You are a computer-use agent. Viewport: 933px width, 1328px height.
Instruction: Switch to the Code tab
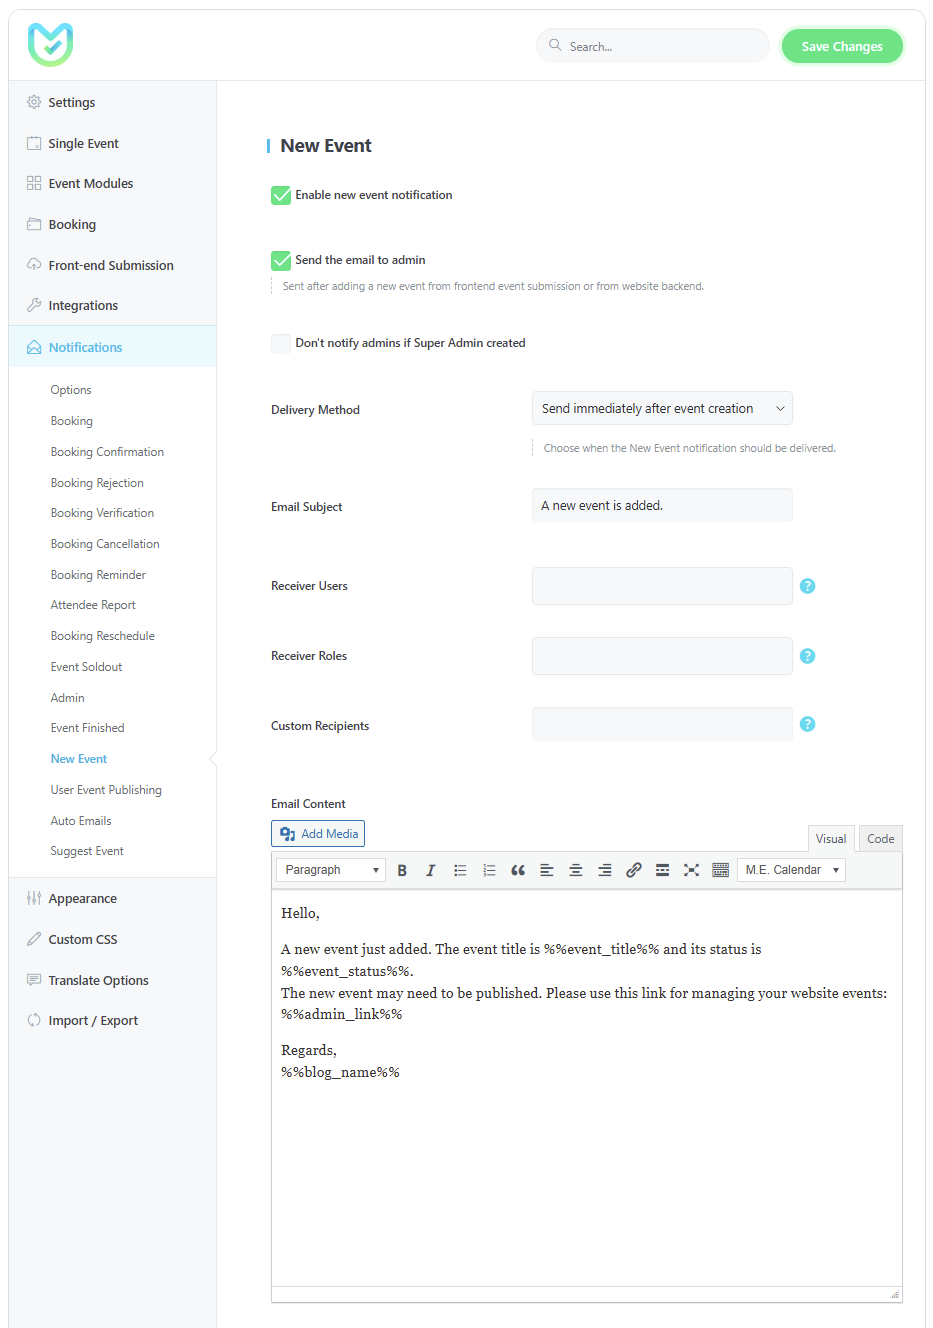point(879,838)
